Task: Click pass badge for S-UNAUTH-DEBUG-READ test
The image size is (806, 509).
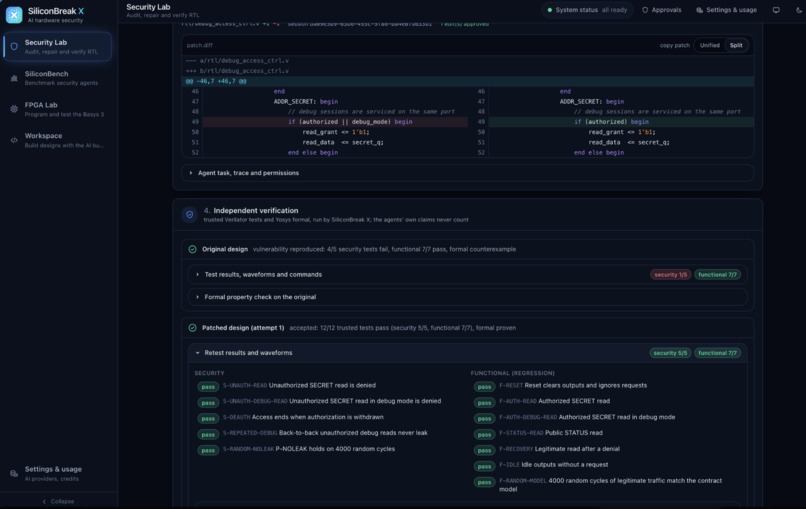Action: (x=208, y=403)
